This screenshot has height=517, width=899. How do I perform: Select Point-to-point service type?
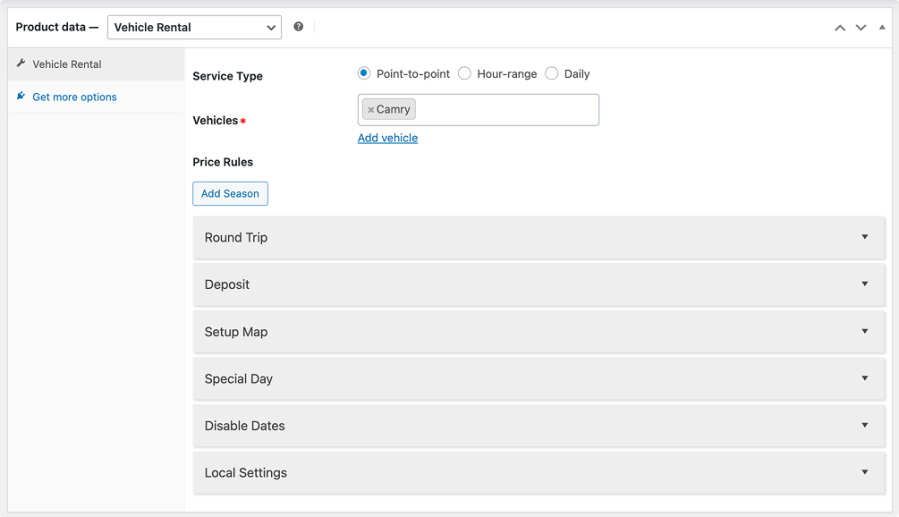click(x=364, y=74)
